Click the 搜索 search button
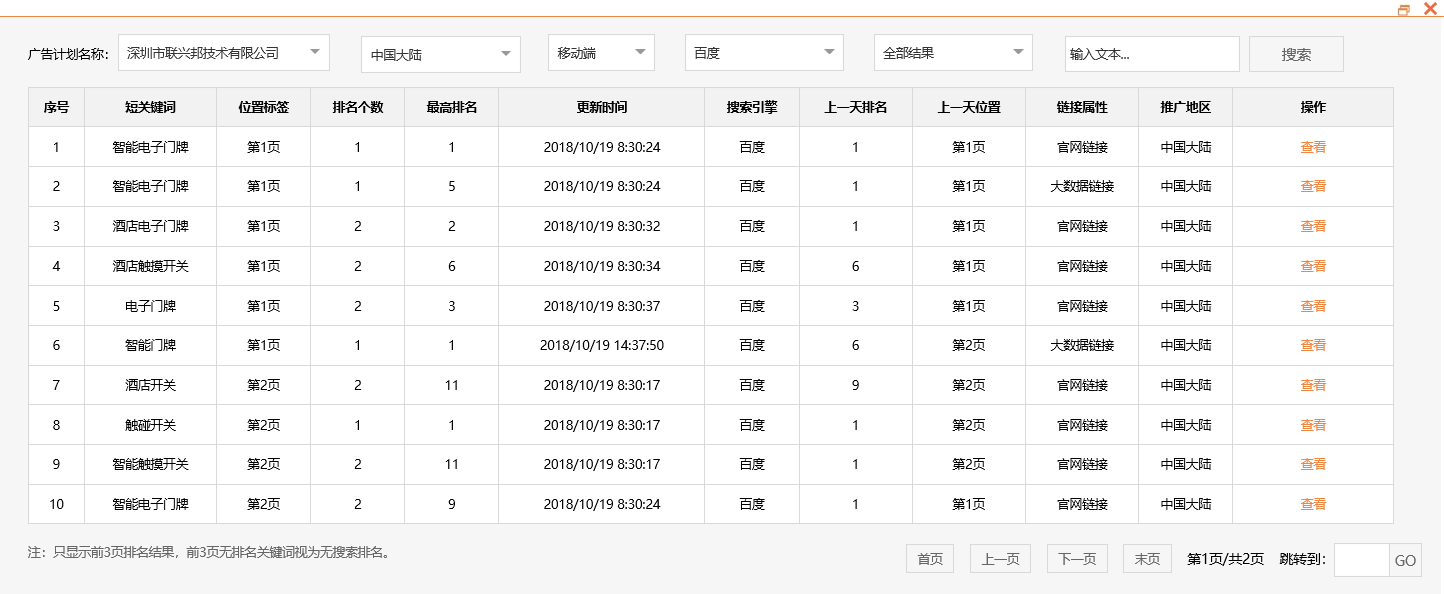1444x594 pixels. pos(1296,53)
